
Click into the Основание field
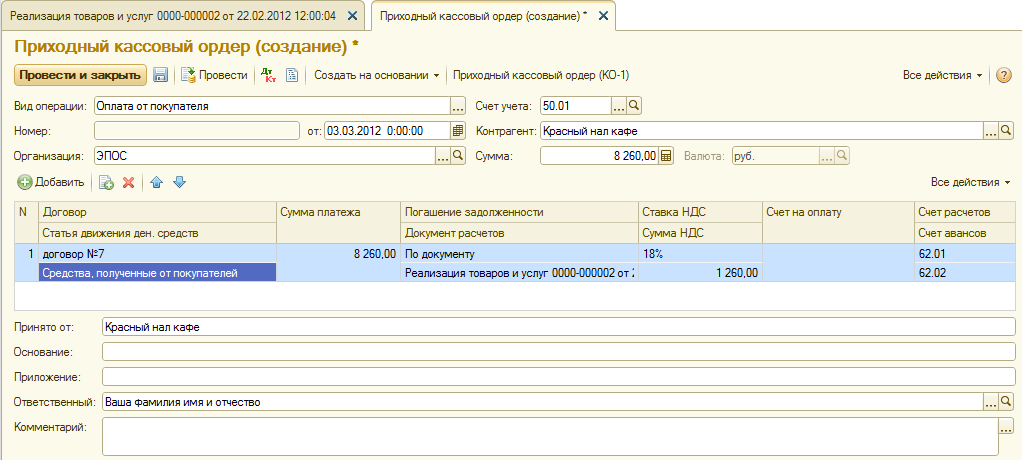558,352
